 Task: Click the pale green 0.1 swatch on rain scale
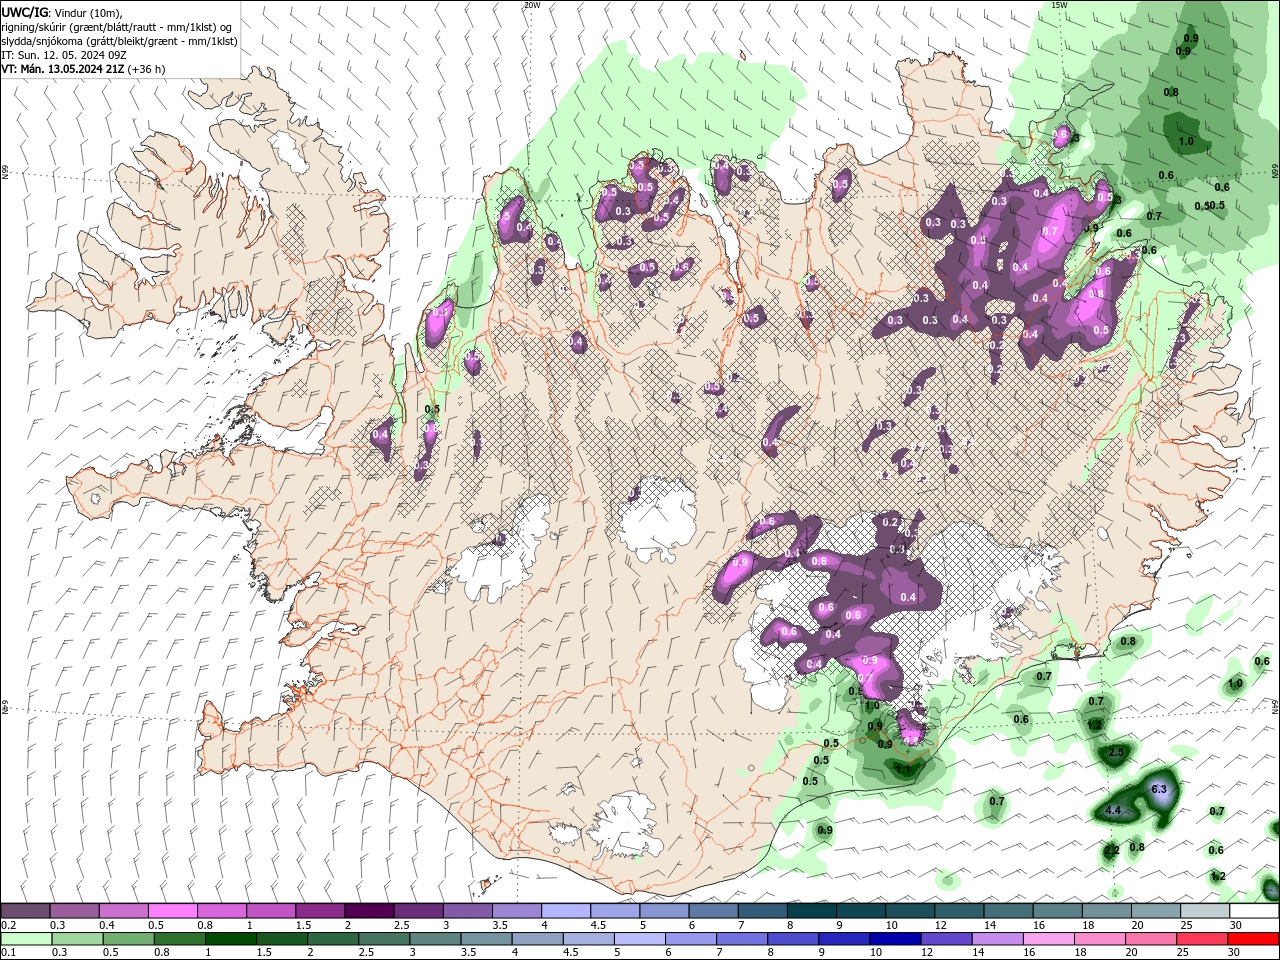click(x=26, y=939)
